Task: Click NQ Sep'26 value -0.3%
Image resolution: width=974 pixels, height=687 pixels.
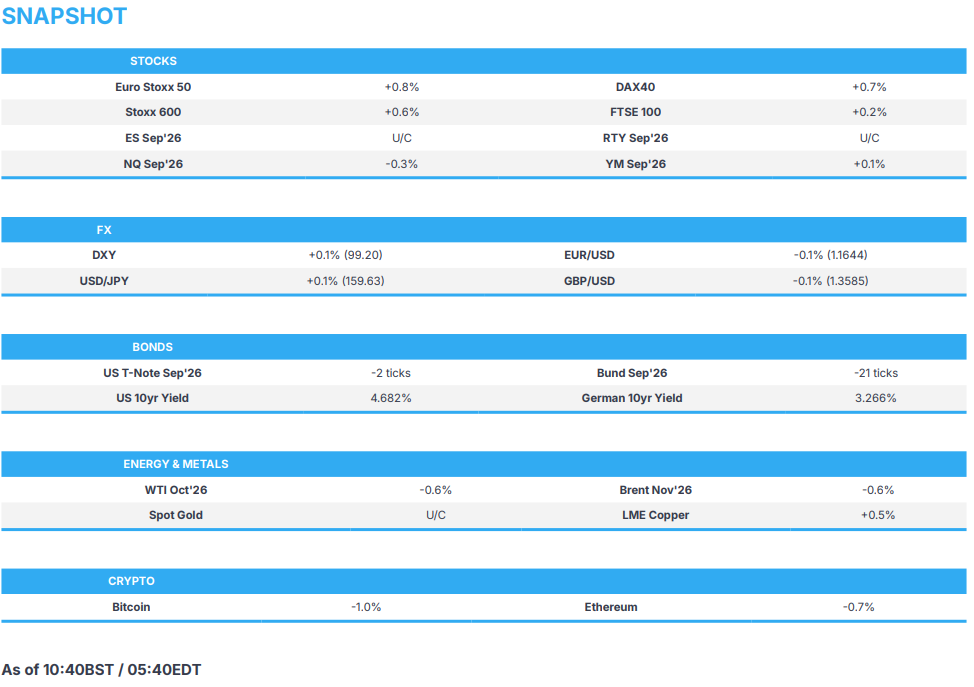Action: point(401,164)
